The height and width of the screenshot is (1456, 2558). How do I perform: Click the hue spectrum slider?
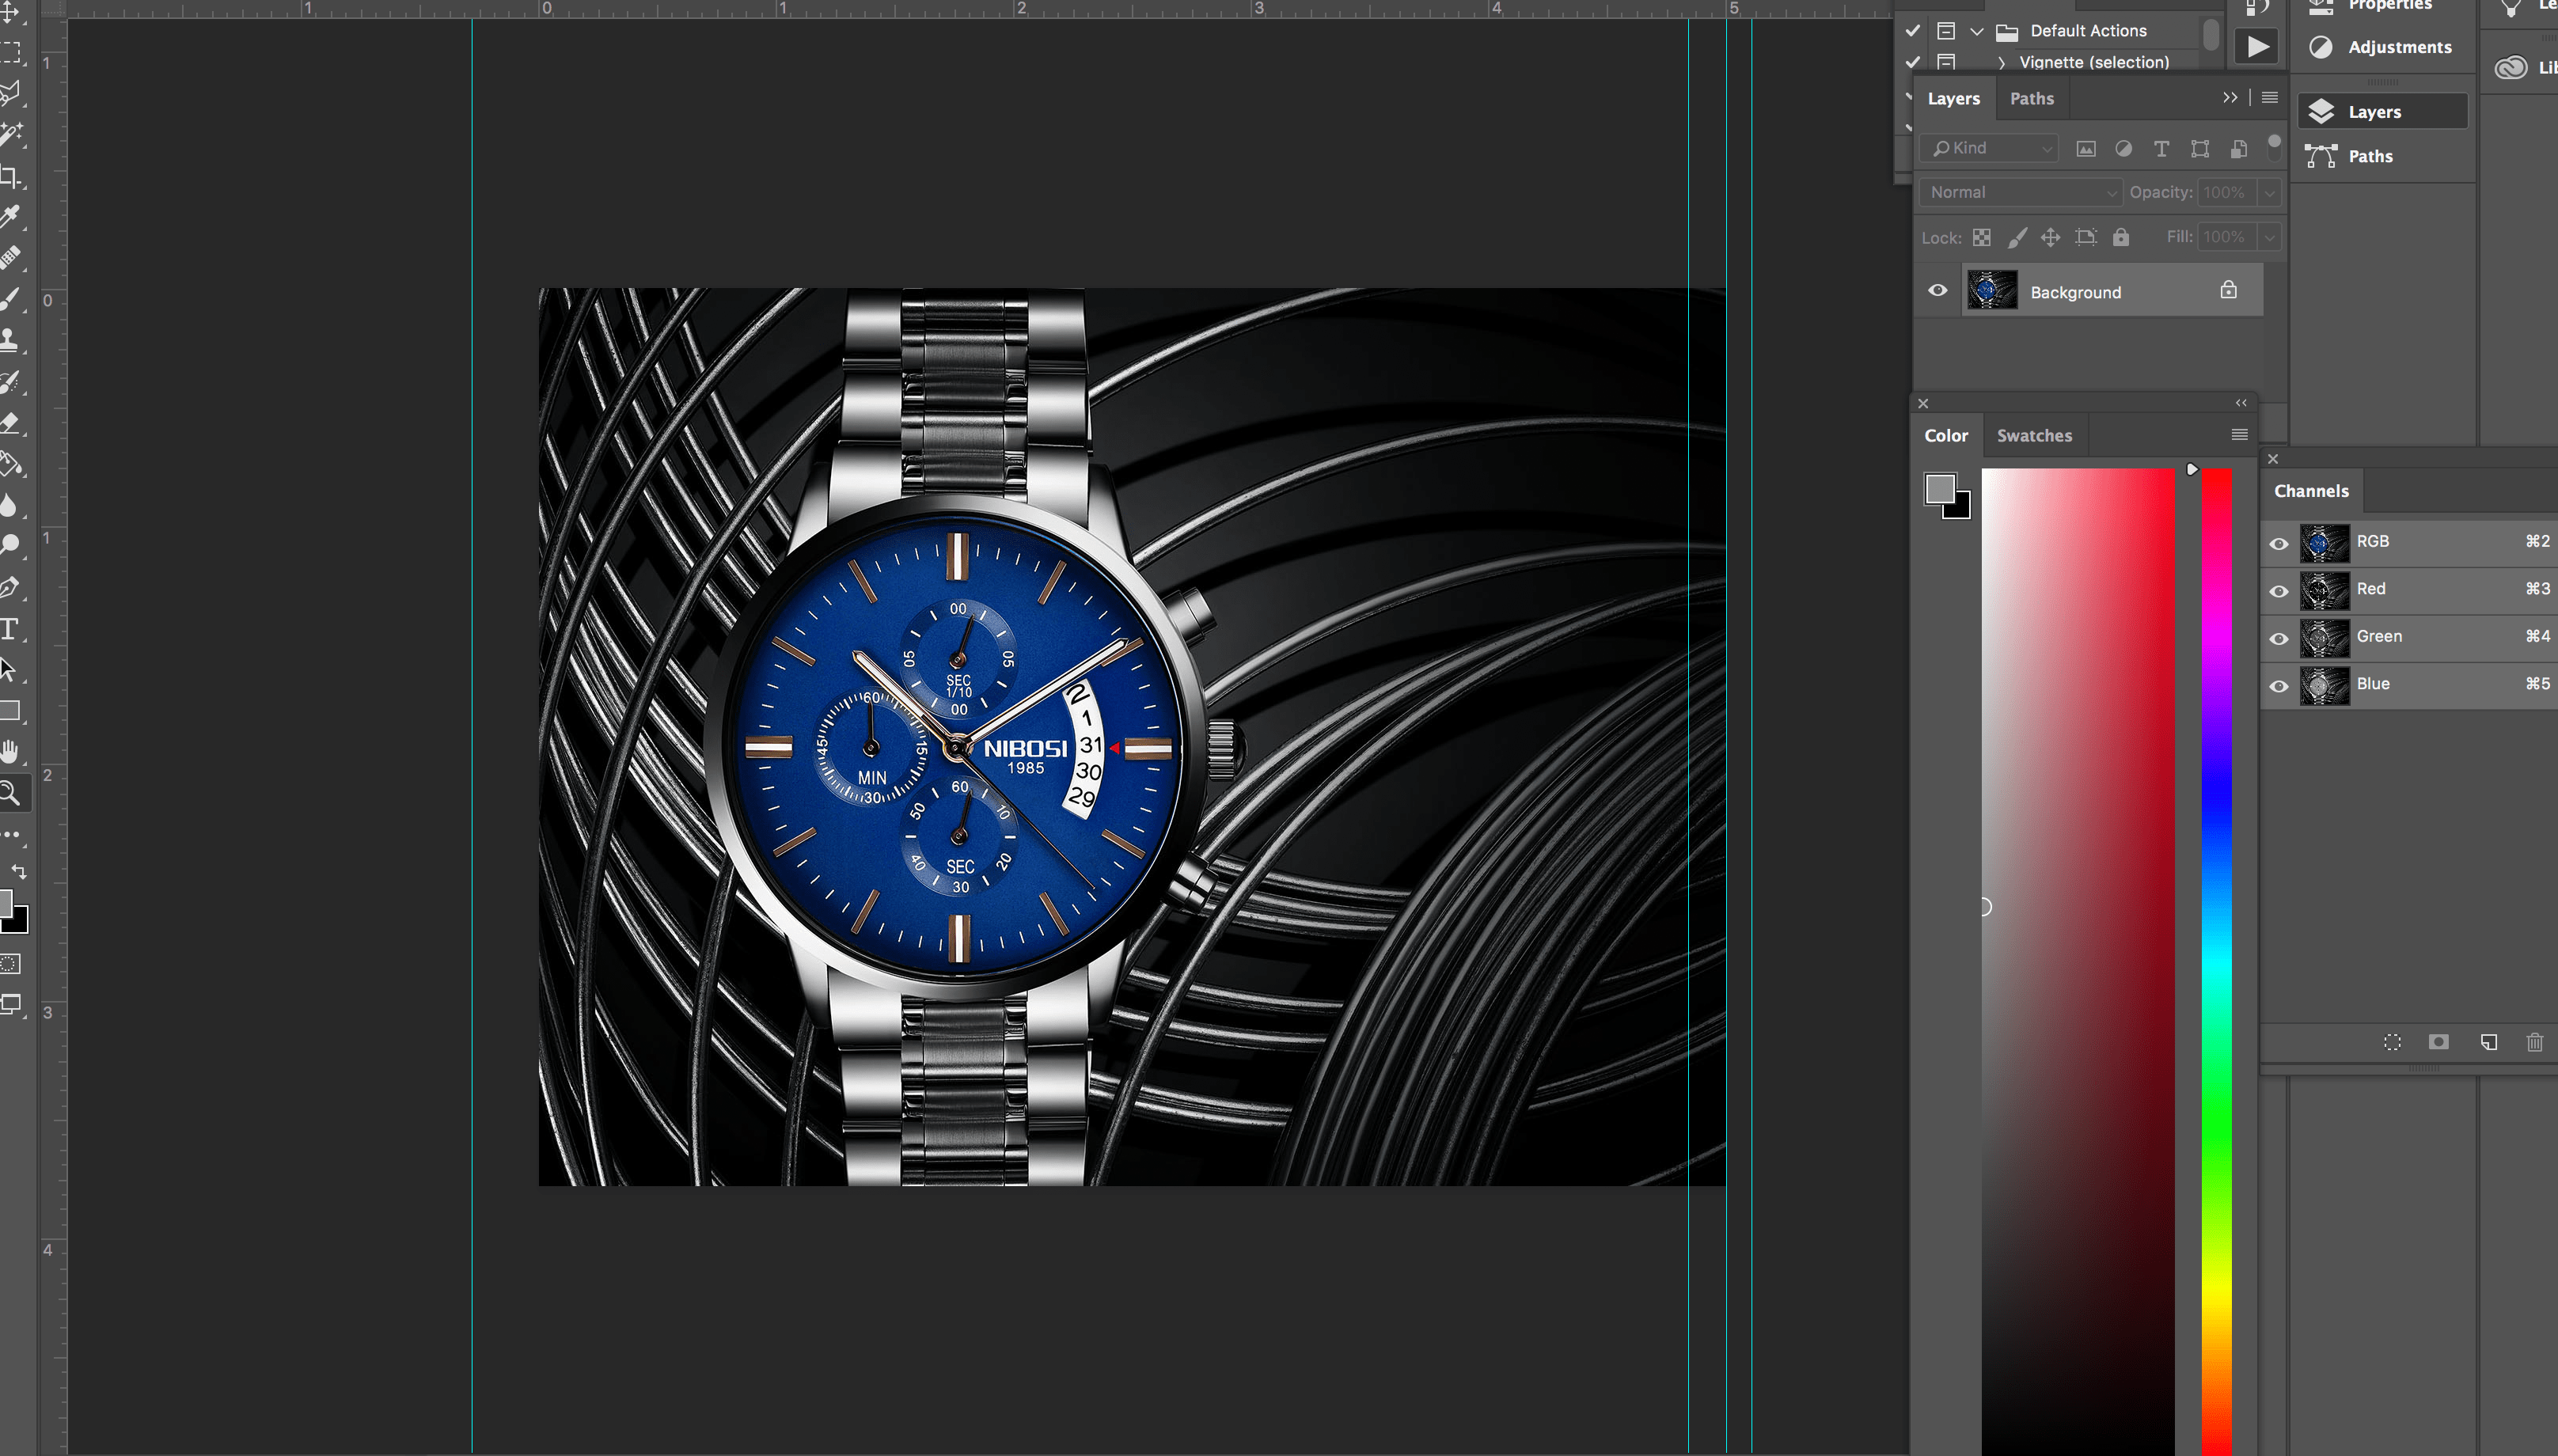click(2216, 962)
